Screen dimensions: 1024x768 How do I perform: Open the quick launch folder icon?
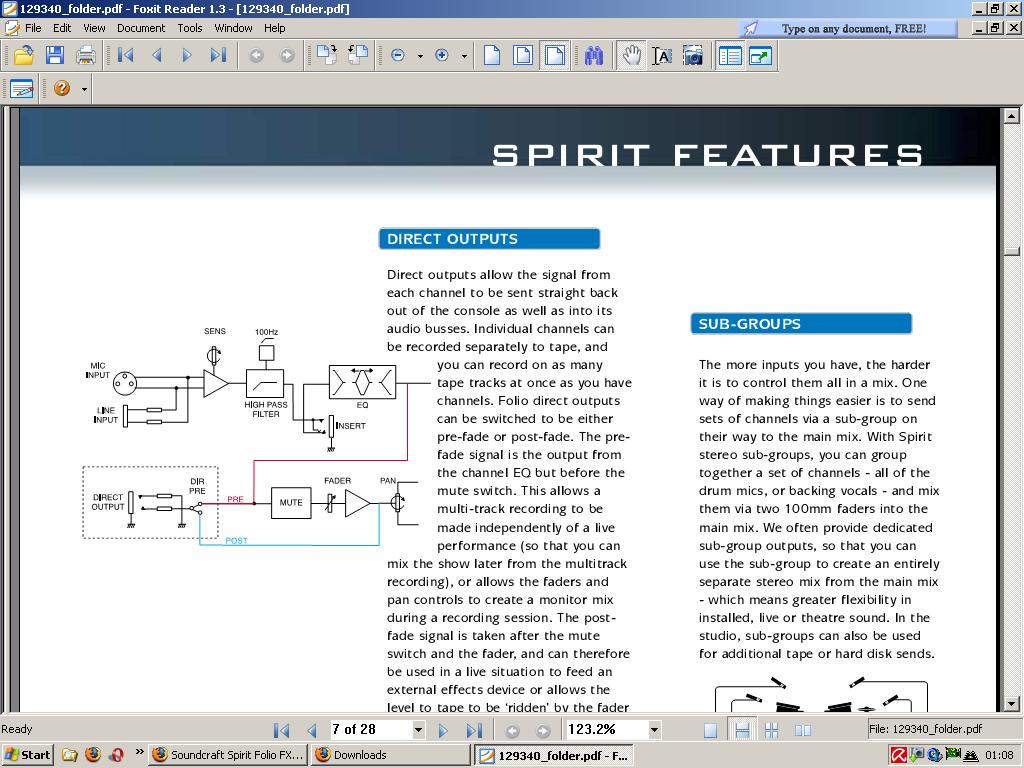(x=70, y=755)
